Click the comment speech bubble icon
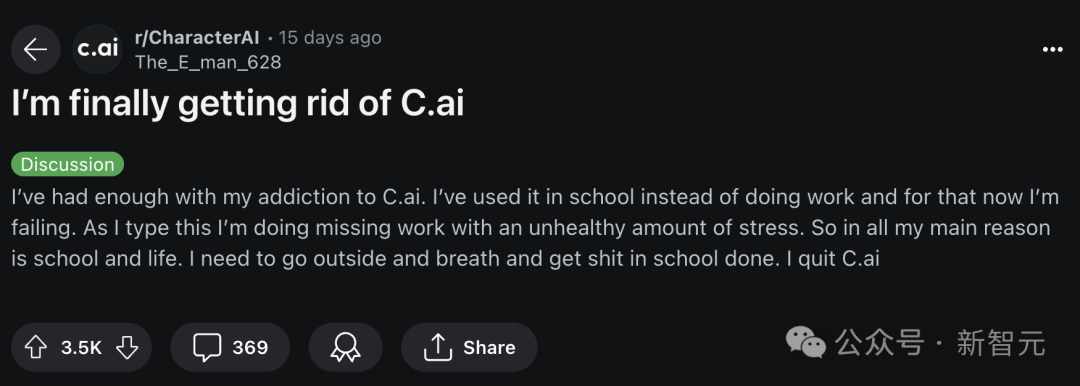The width and height of the screenshot is (1080, 386). pos(207,347)
